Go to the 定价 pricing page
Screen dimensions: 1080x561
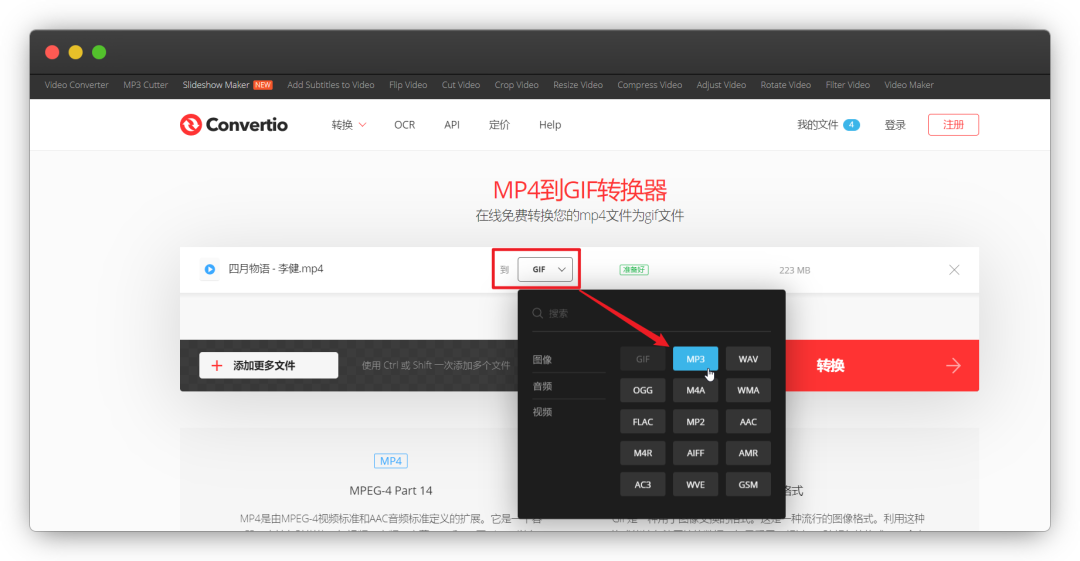499,125
